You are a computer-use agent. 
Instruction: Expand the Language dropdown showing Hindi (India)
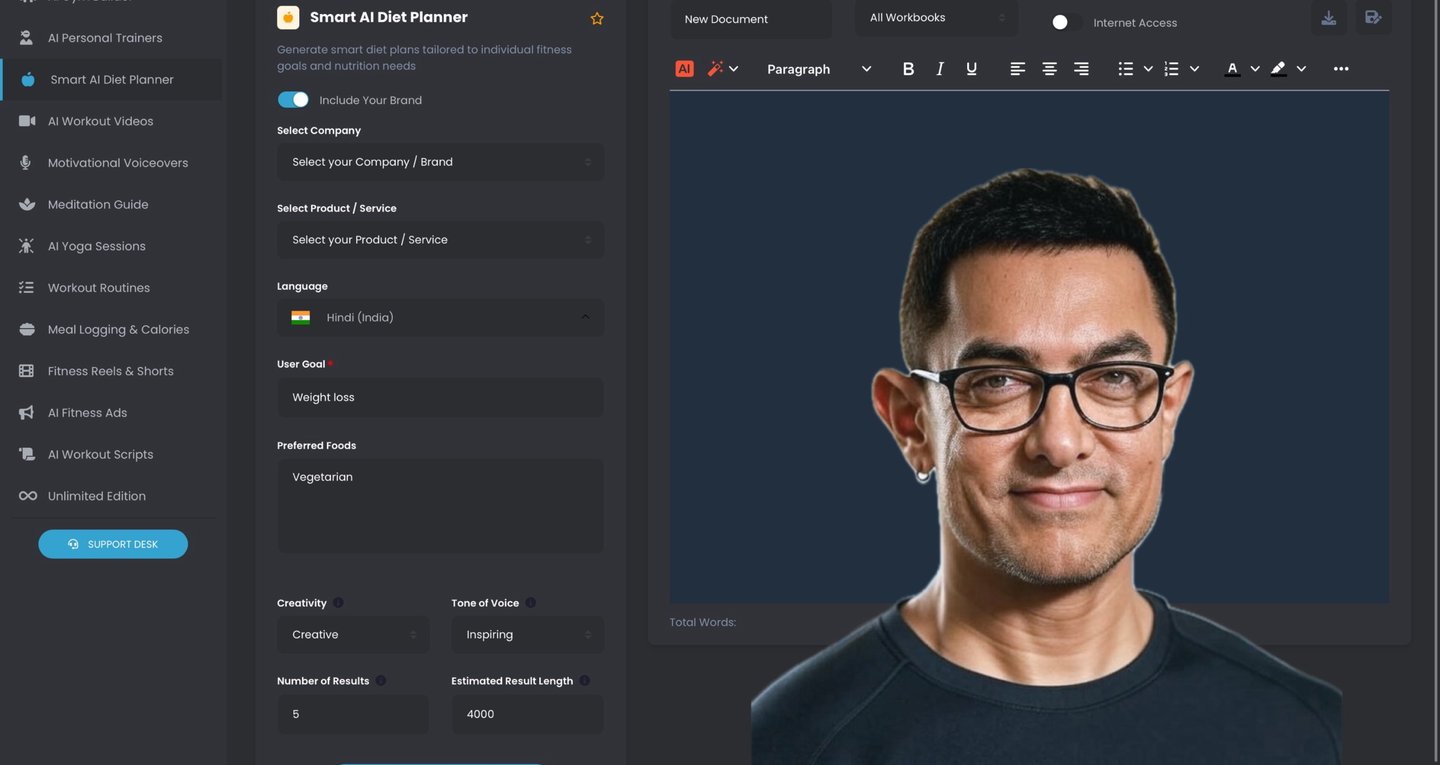coord(440,318)
